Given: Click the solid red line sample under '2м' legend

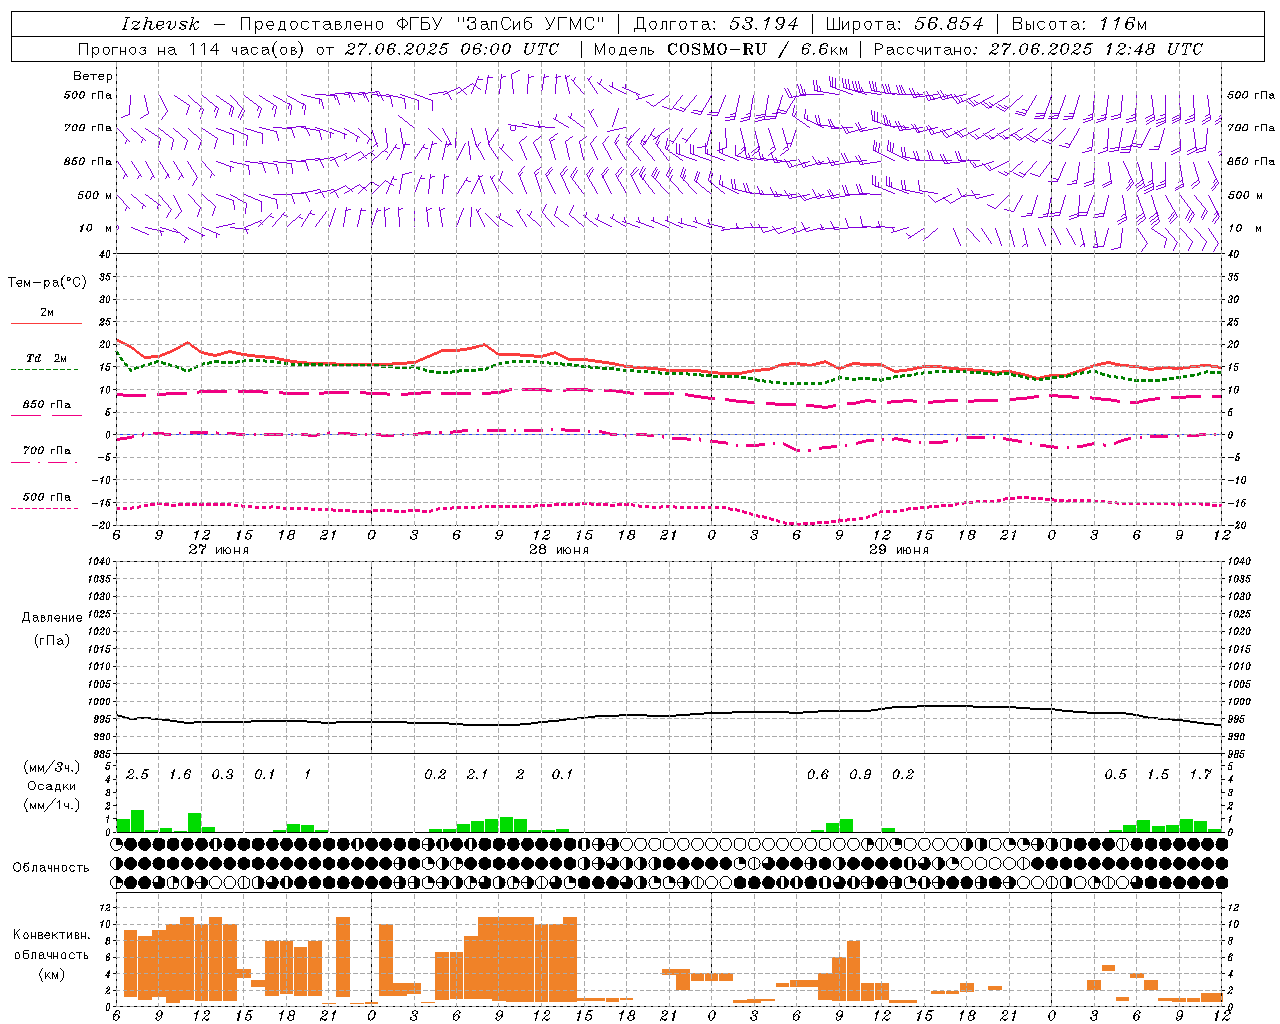Looking at the screenshot, I should 46,323.
